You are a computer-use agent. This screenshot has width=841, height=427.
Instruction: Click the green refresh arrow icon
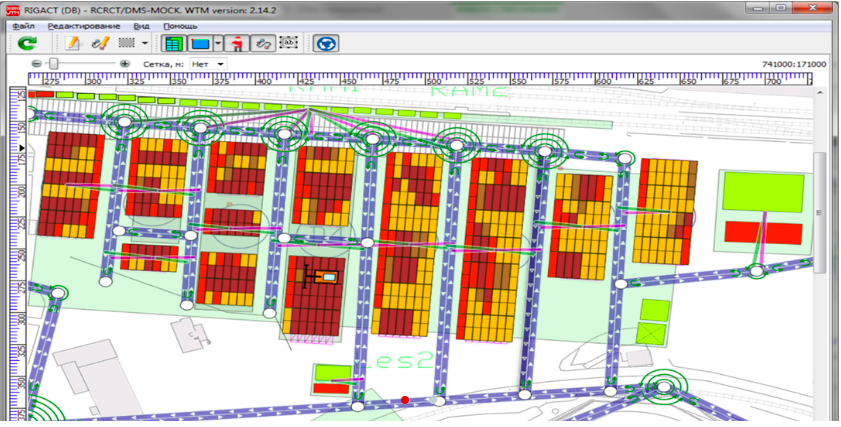click(x=27, y=44)
